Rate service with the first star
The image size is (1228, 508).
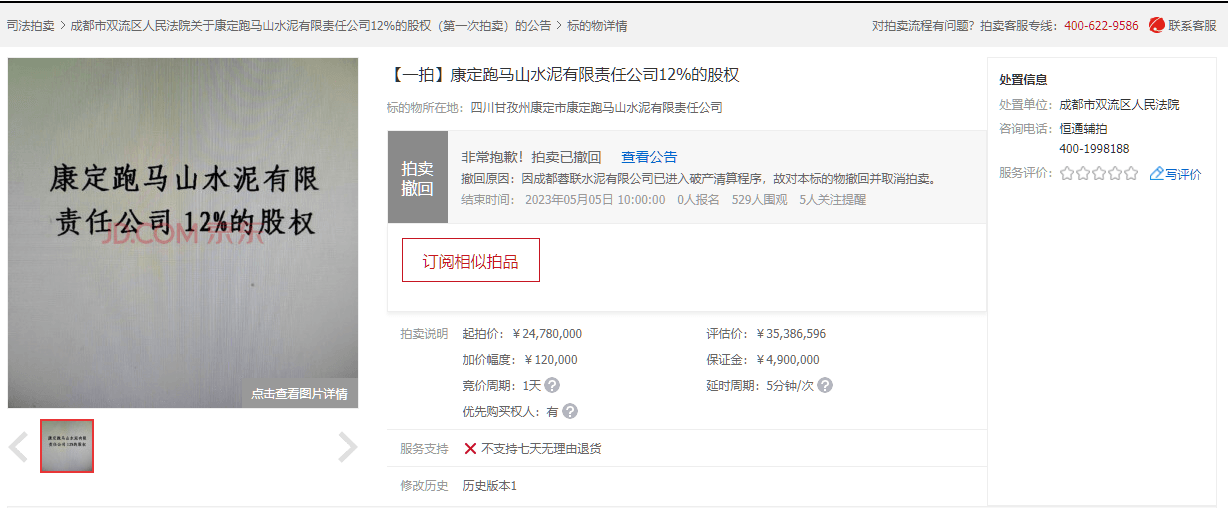[x=1067, y=174]
